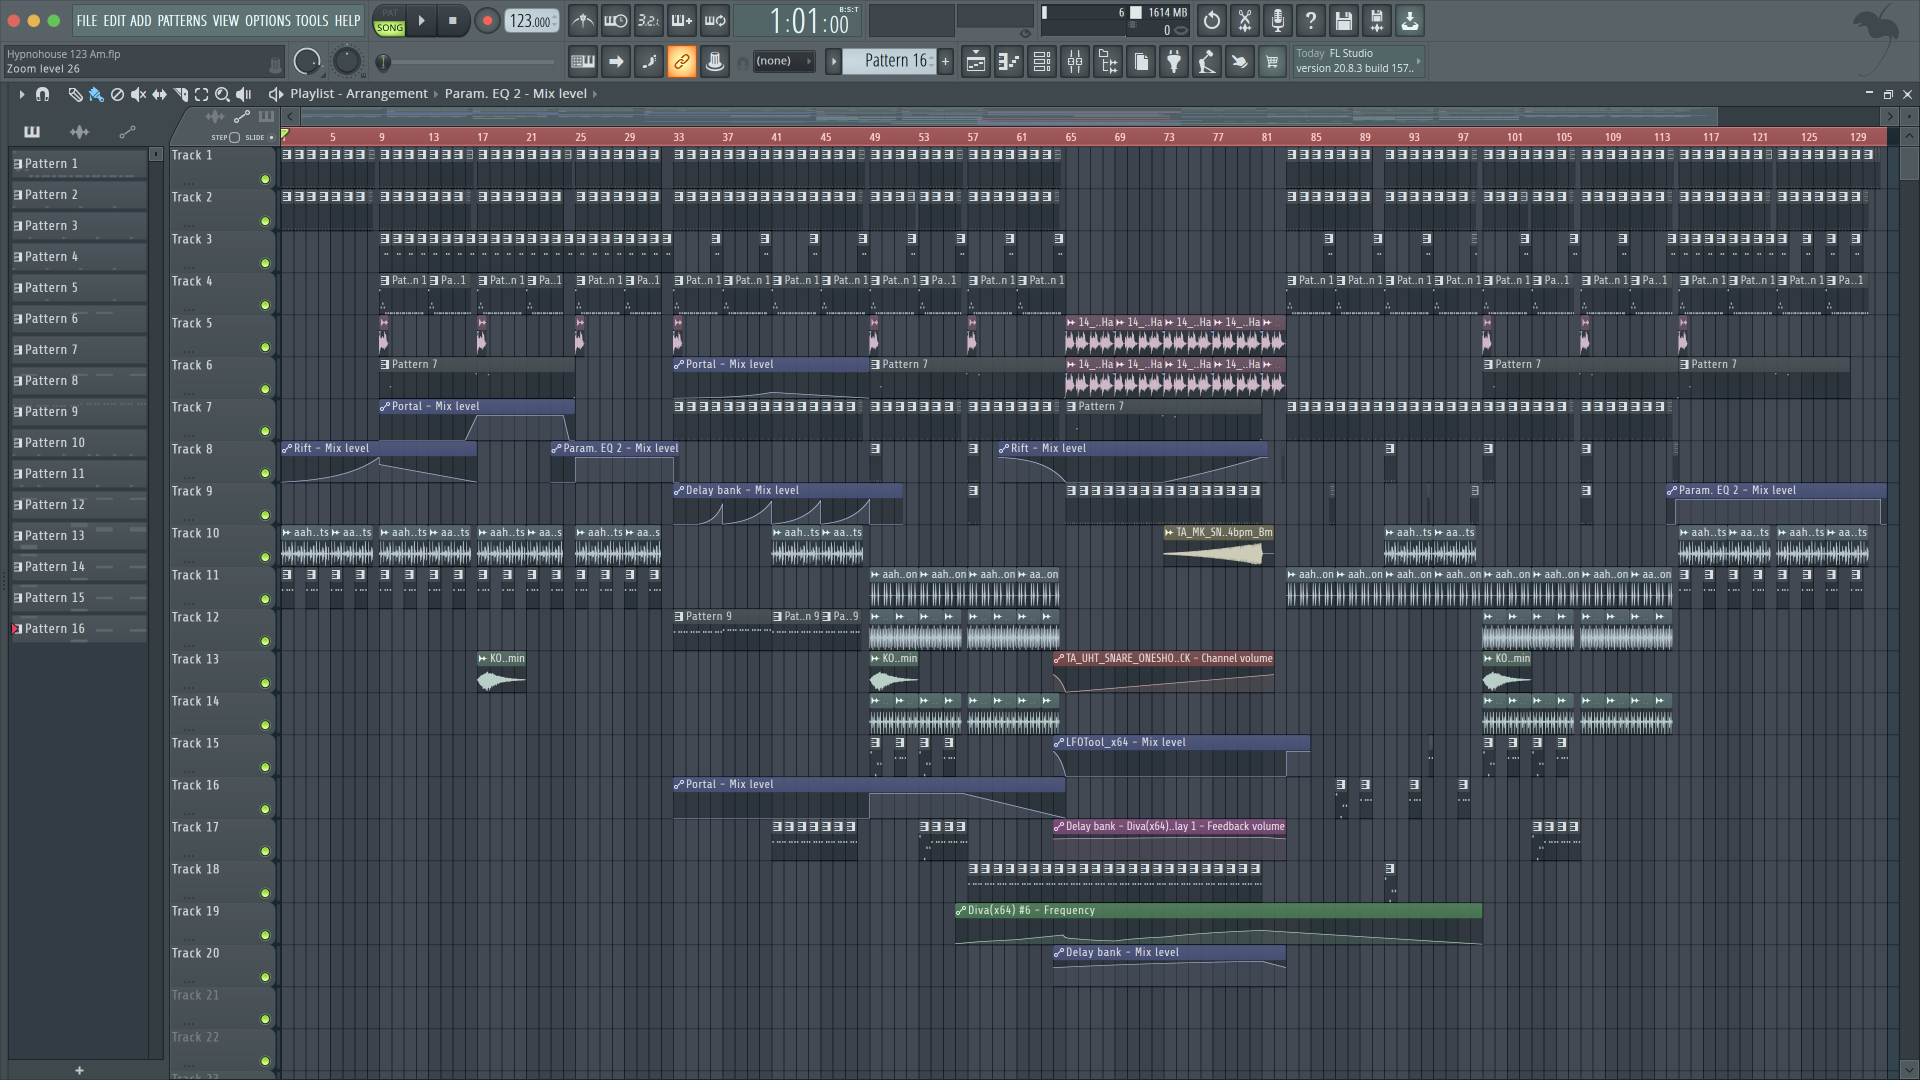Toggle the loop recording icon
The height and width of the screenshot is (1080, 1920).
point(715,20)
